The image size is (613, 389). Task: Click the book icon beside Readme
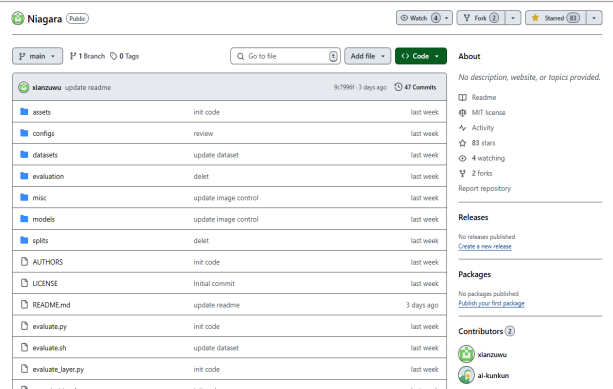pos(462,97)
